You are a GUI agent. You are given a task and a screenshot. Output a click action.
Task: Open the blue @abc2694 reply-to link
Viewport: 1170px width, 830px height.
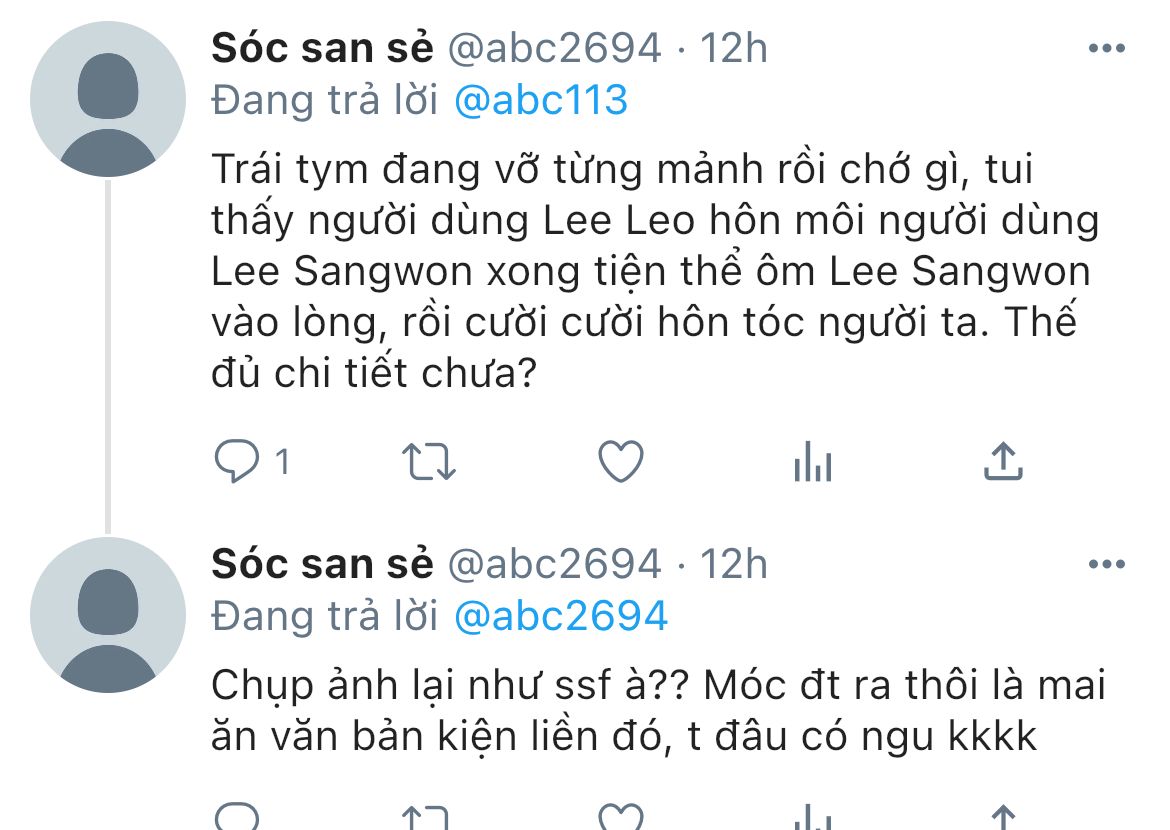click(560, 617)
